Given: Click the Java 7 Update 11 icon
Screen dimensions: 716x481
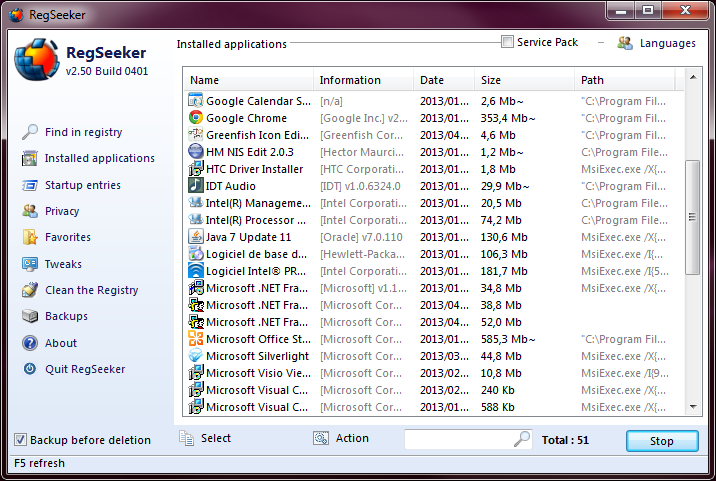Looking at the screenshot, I should click(x=195, y=237).
